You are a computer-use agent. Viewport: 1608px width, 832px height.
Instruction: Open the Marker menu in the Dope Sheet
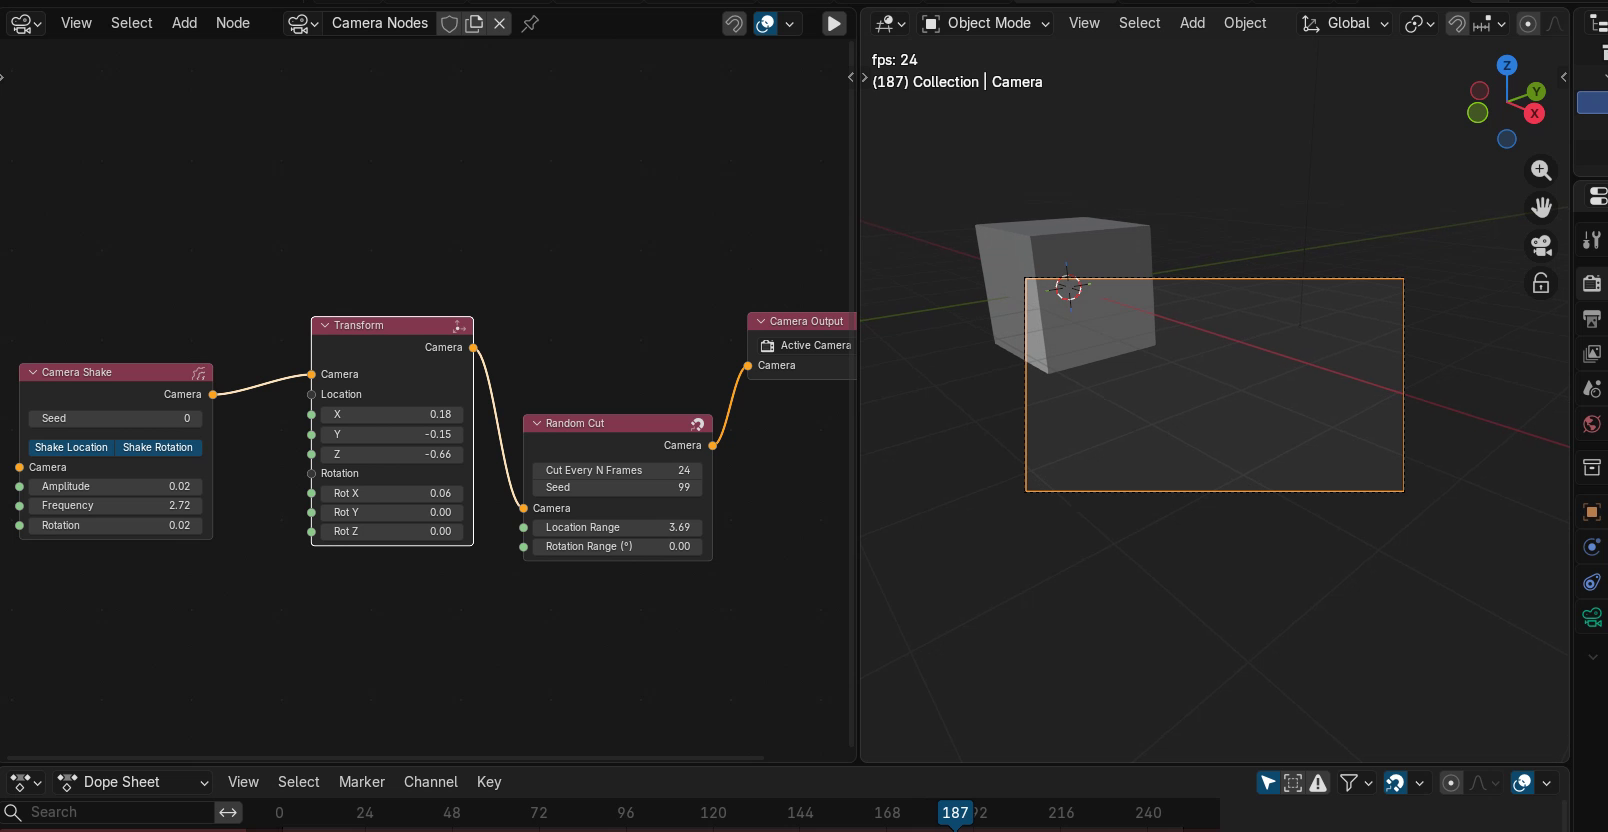pos(362,782)
